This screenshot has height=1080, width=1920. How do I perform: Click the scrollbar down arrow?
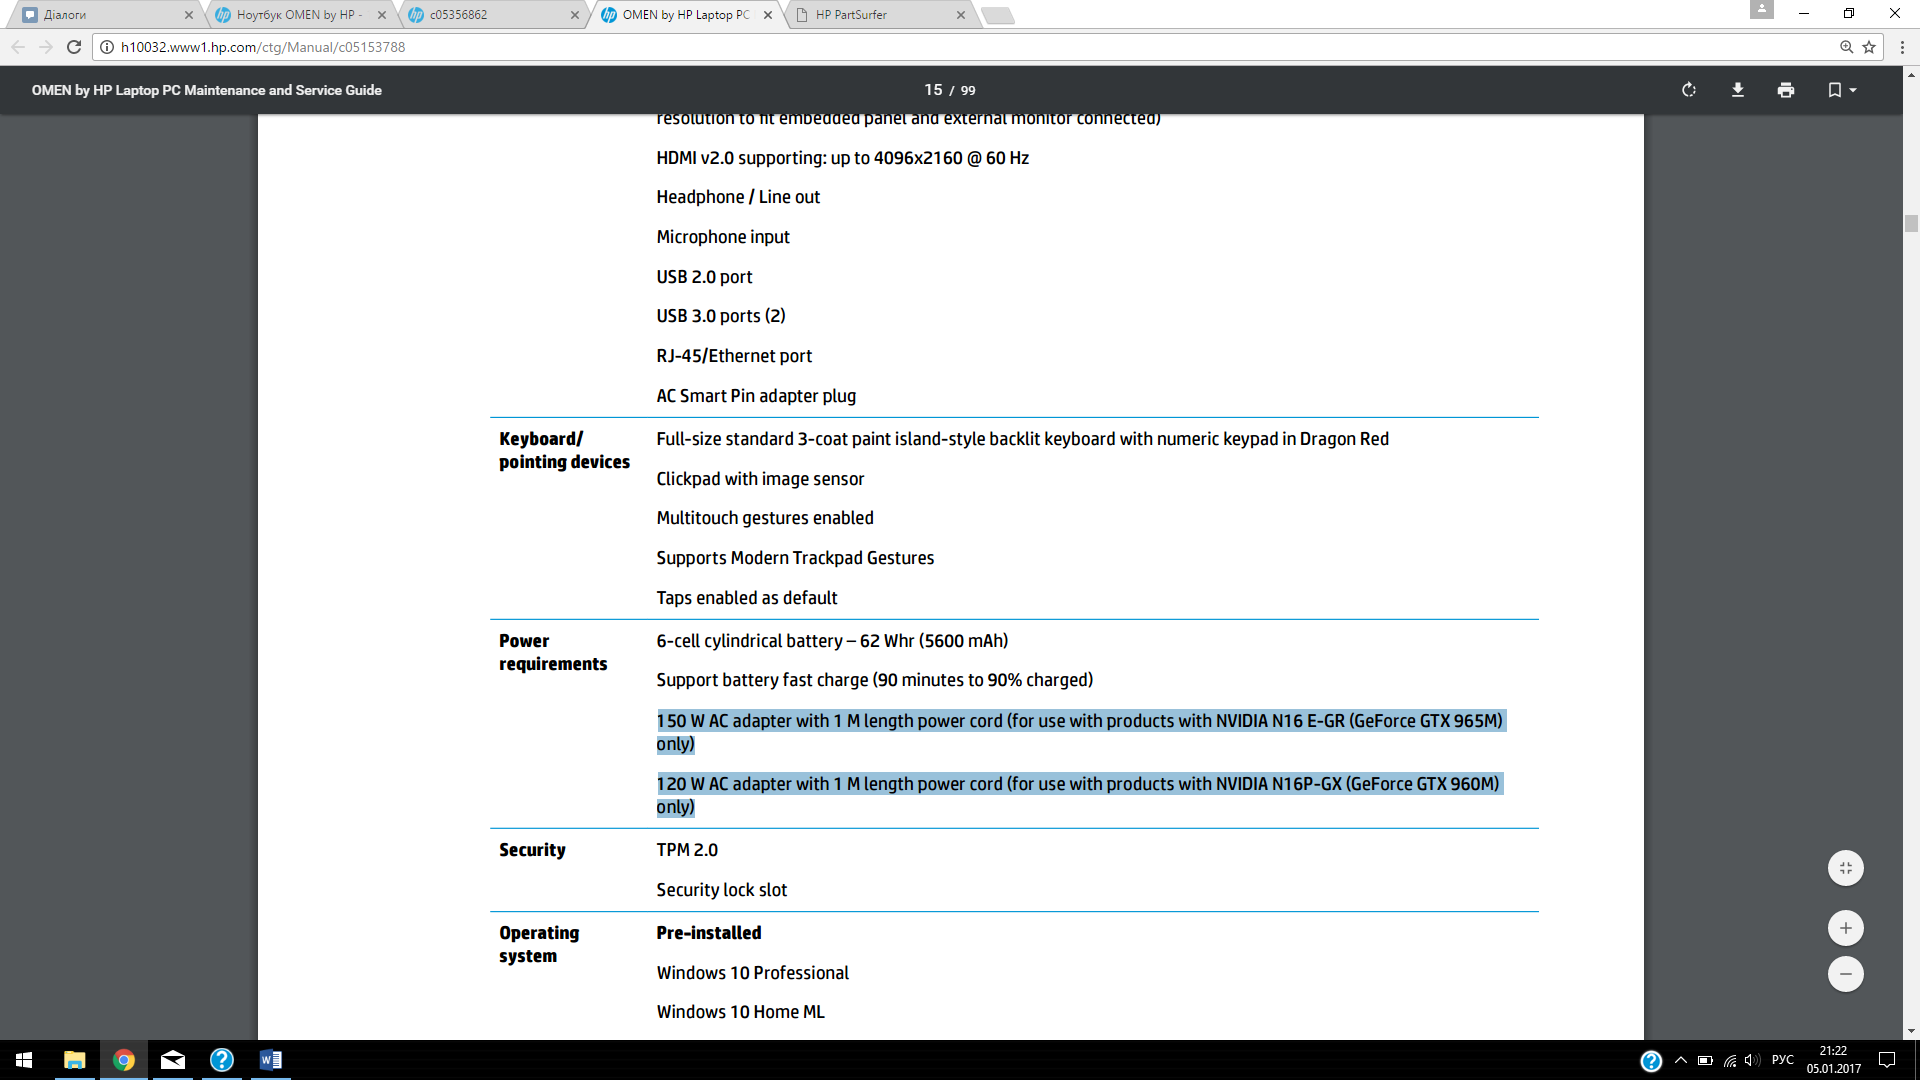[x=1911, y=1031]
